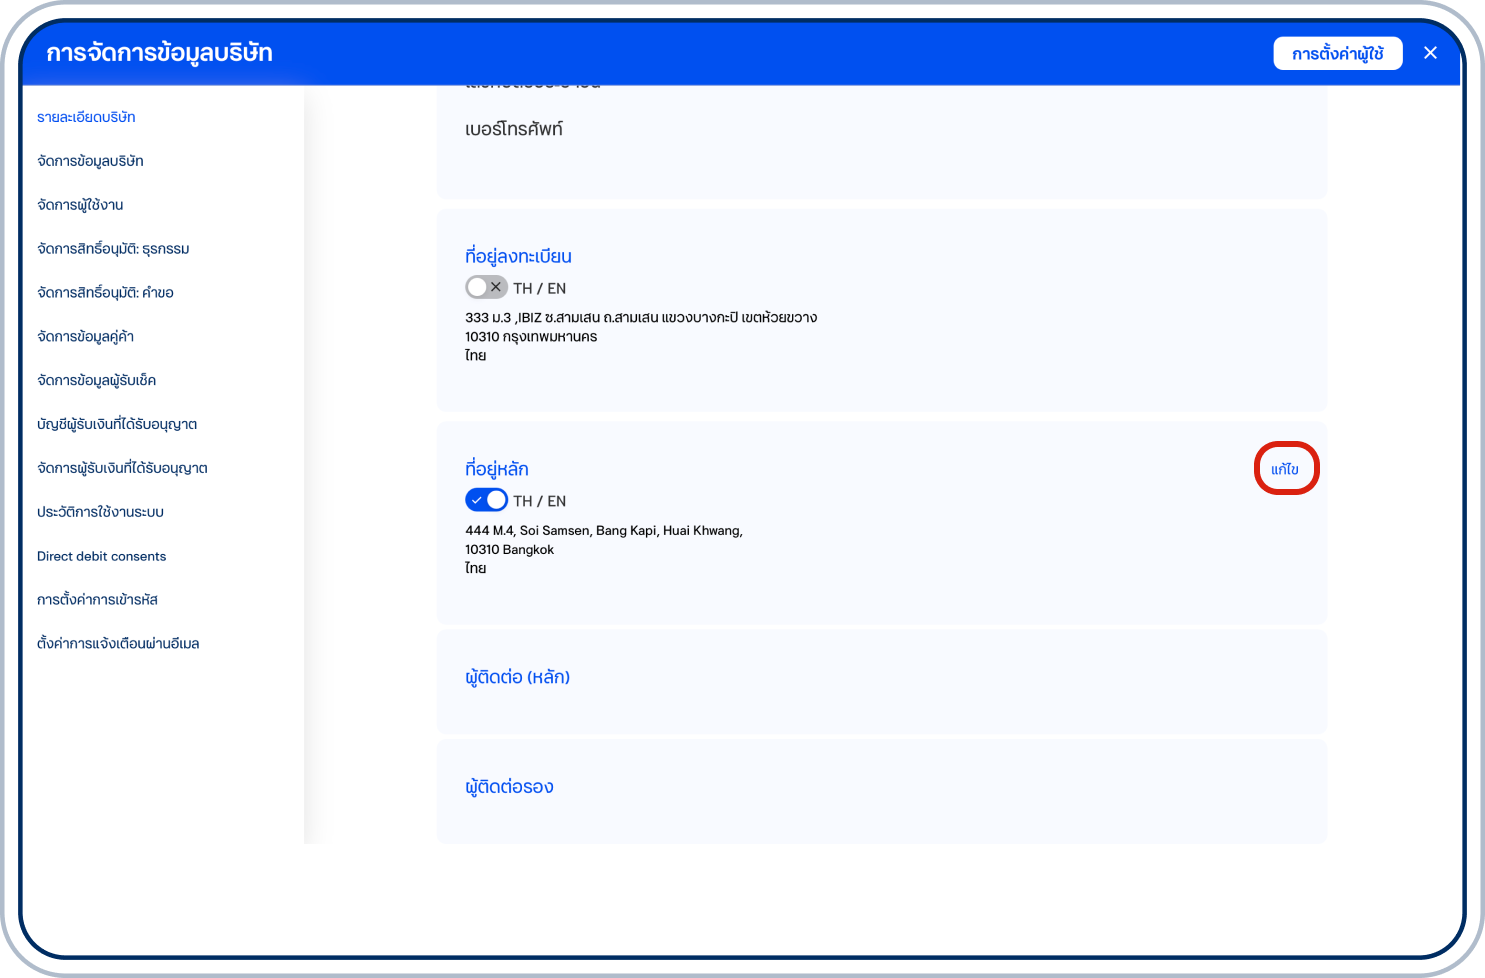Select จัดการผู้รับเงินที่ได้รับอนุญาต item
Image resolution: width=1485 pixels, height=978 pixels.
122,468
